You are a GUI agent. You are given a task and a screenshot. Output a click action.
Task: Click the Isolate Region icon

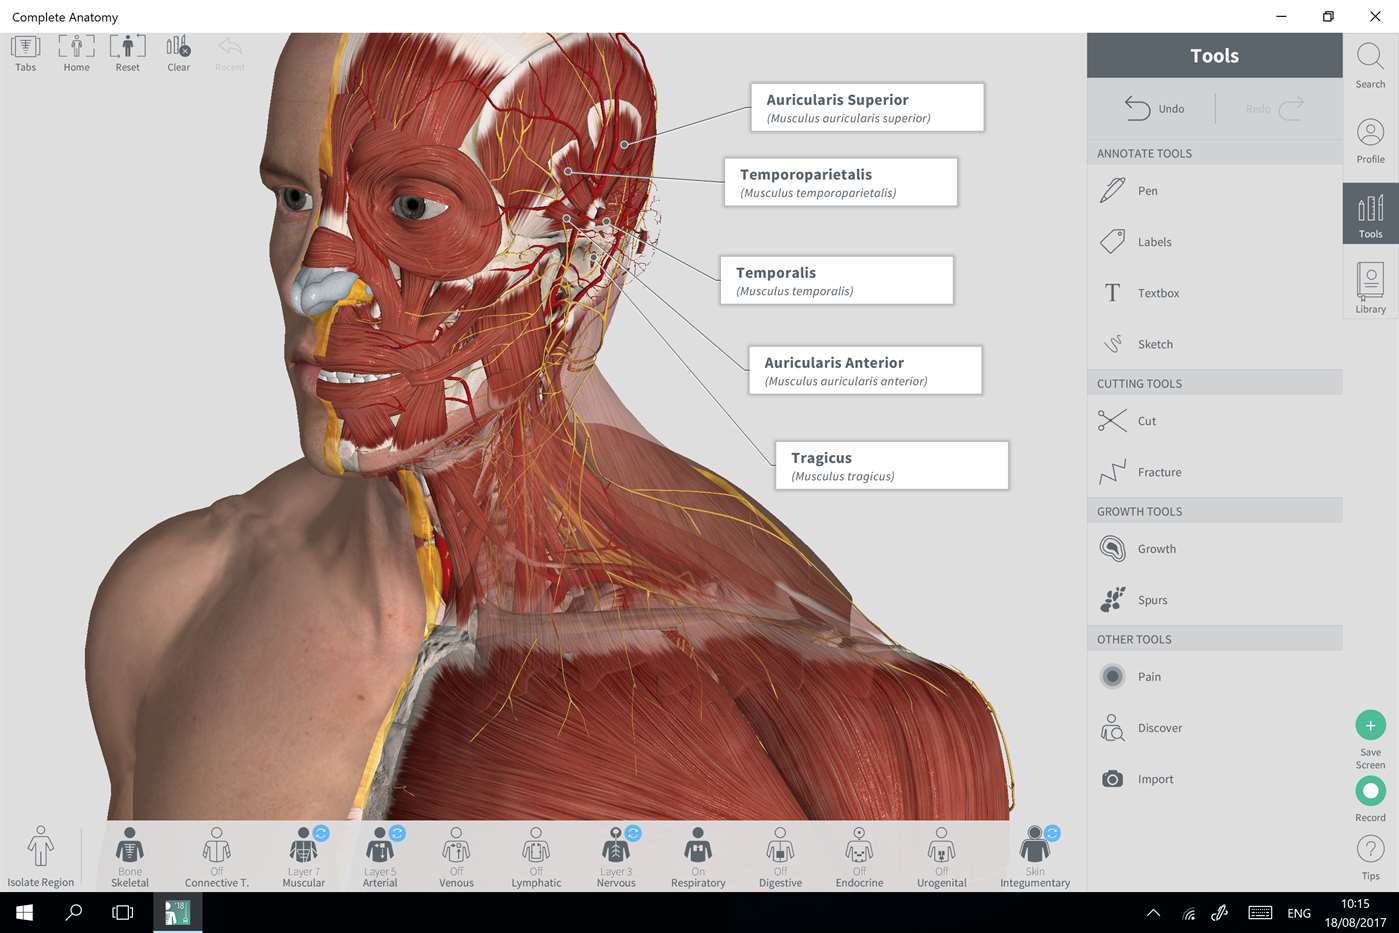tap(40, 857)
